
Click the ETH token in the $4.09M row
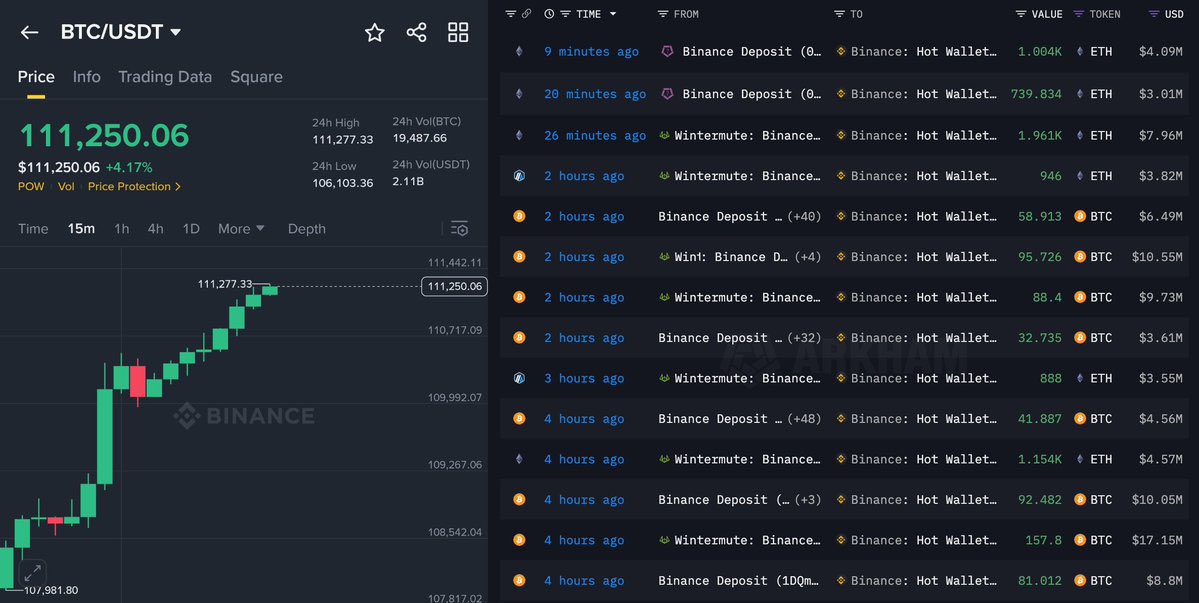[1095, 51]
